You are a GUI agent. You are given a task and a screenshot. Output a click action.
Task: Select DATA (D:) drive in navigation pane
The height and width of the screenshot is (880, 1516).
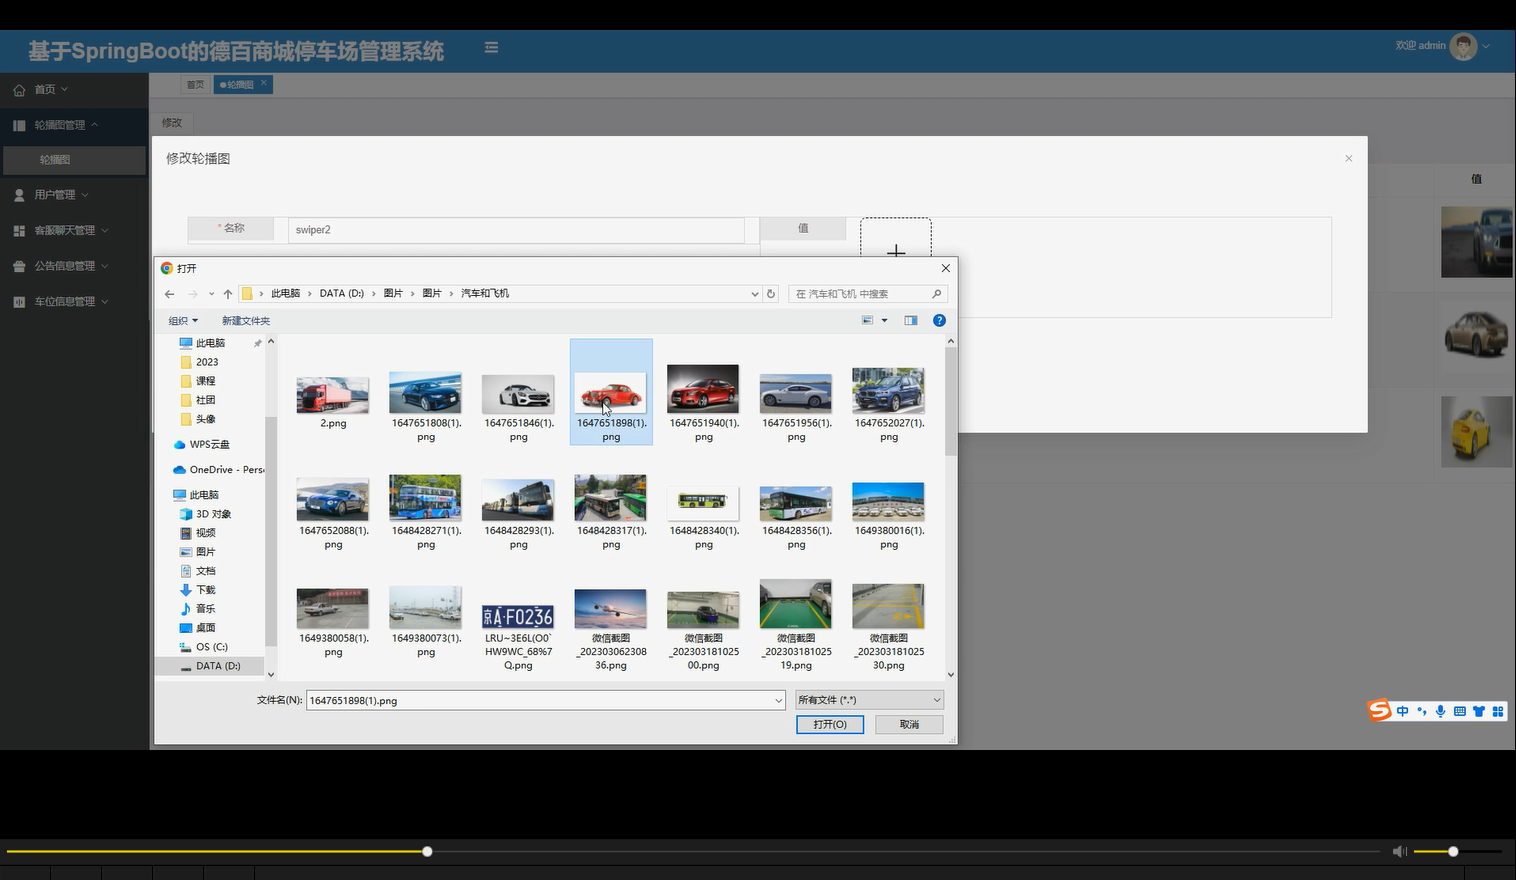click(218, 666)
